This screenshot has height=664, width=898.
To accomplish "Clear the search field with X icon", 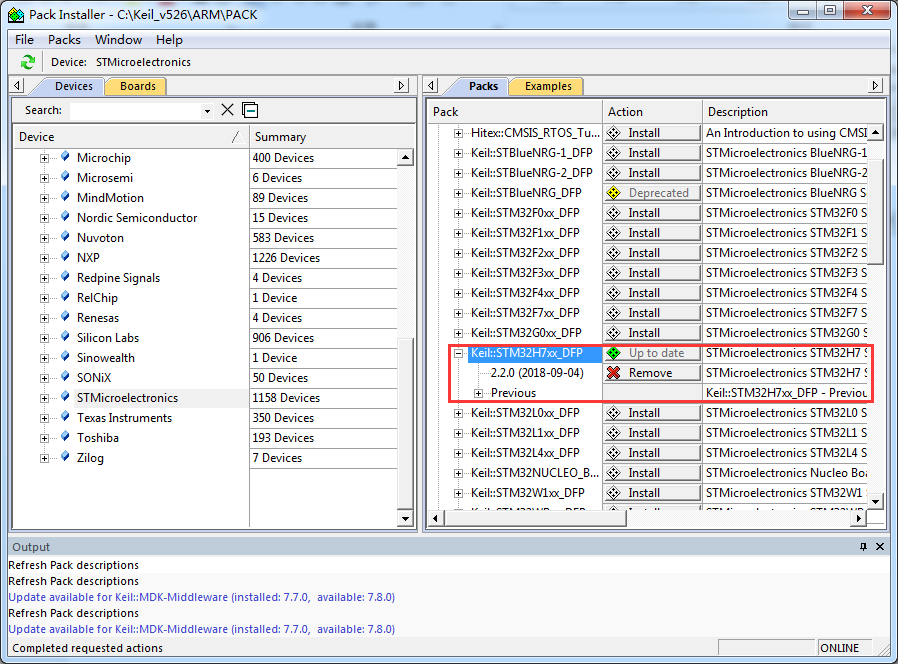I will pyautogui.click(x=227, y=110).
